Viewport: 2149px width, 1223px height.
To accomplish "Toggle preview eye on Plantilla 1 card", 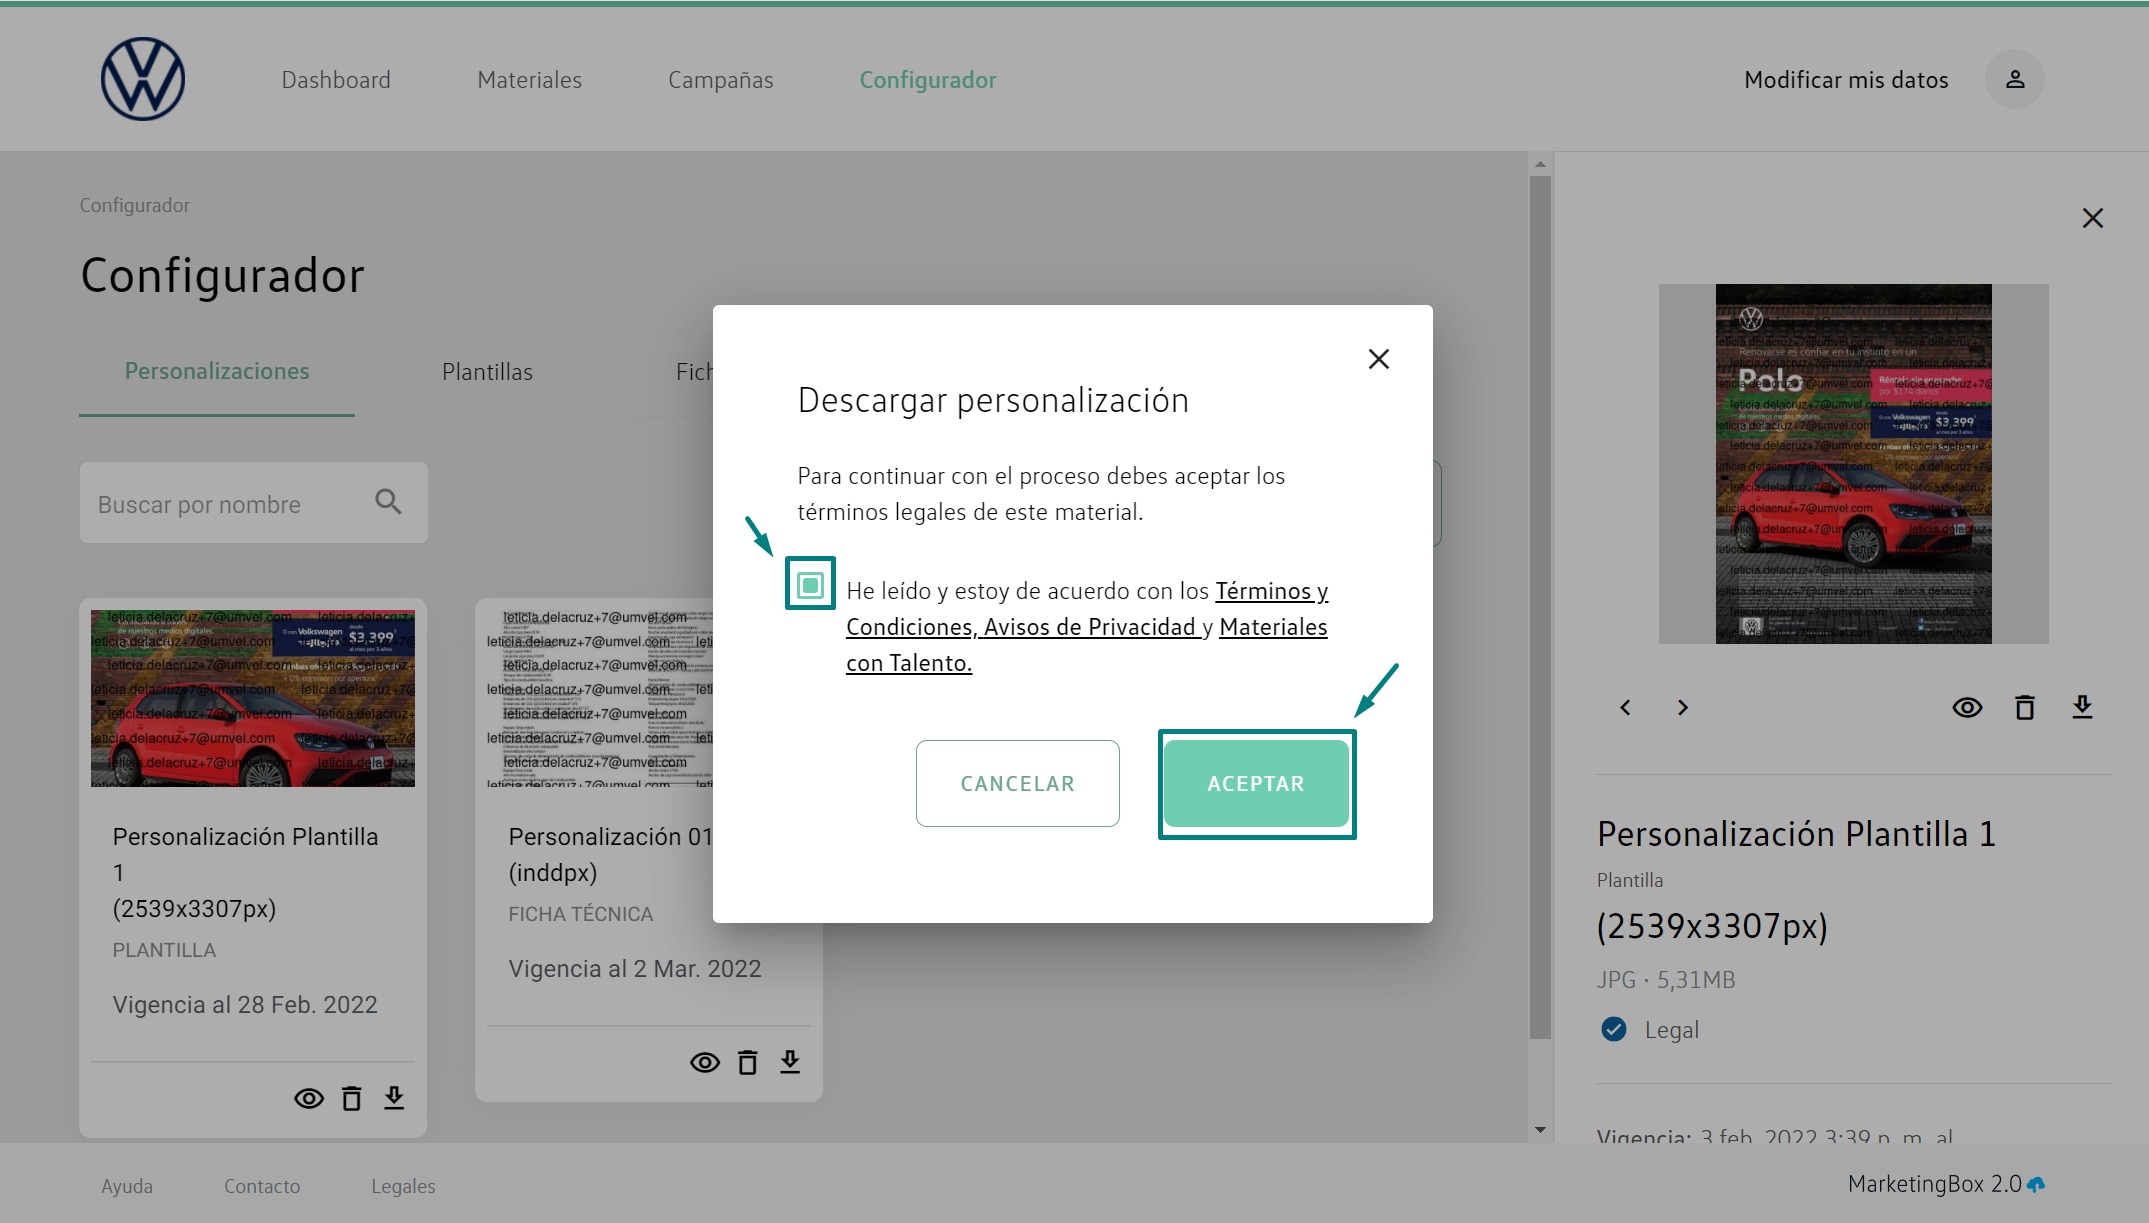I will pyautogui.click(x=308, y=1098).
